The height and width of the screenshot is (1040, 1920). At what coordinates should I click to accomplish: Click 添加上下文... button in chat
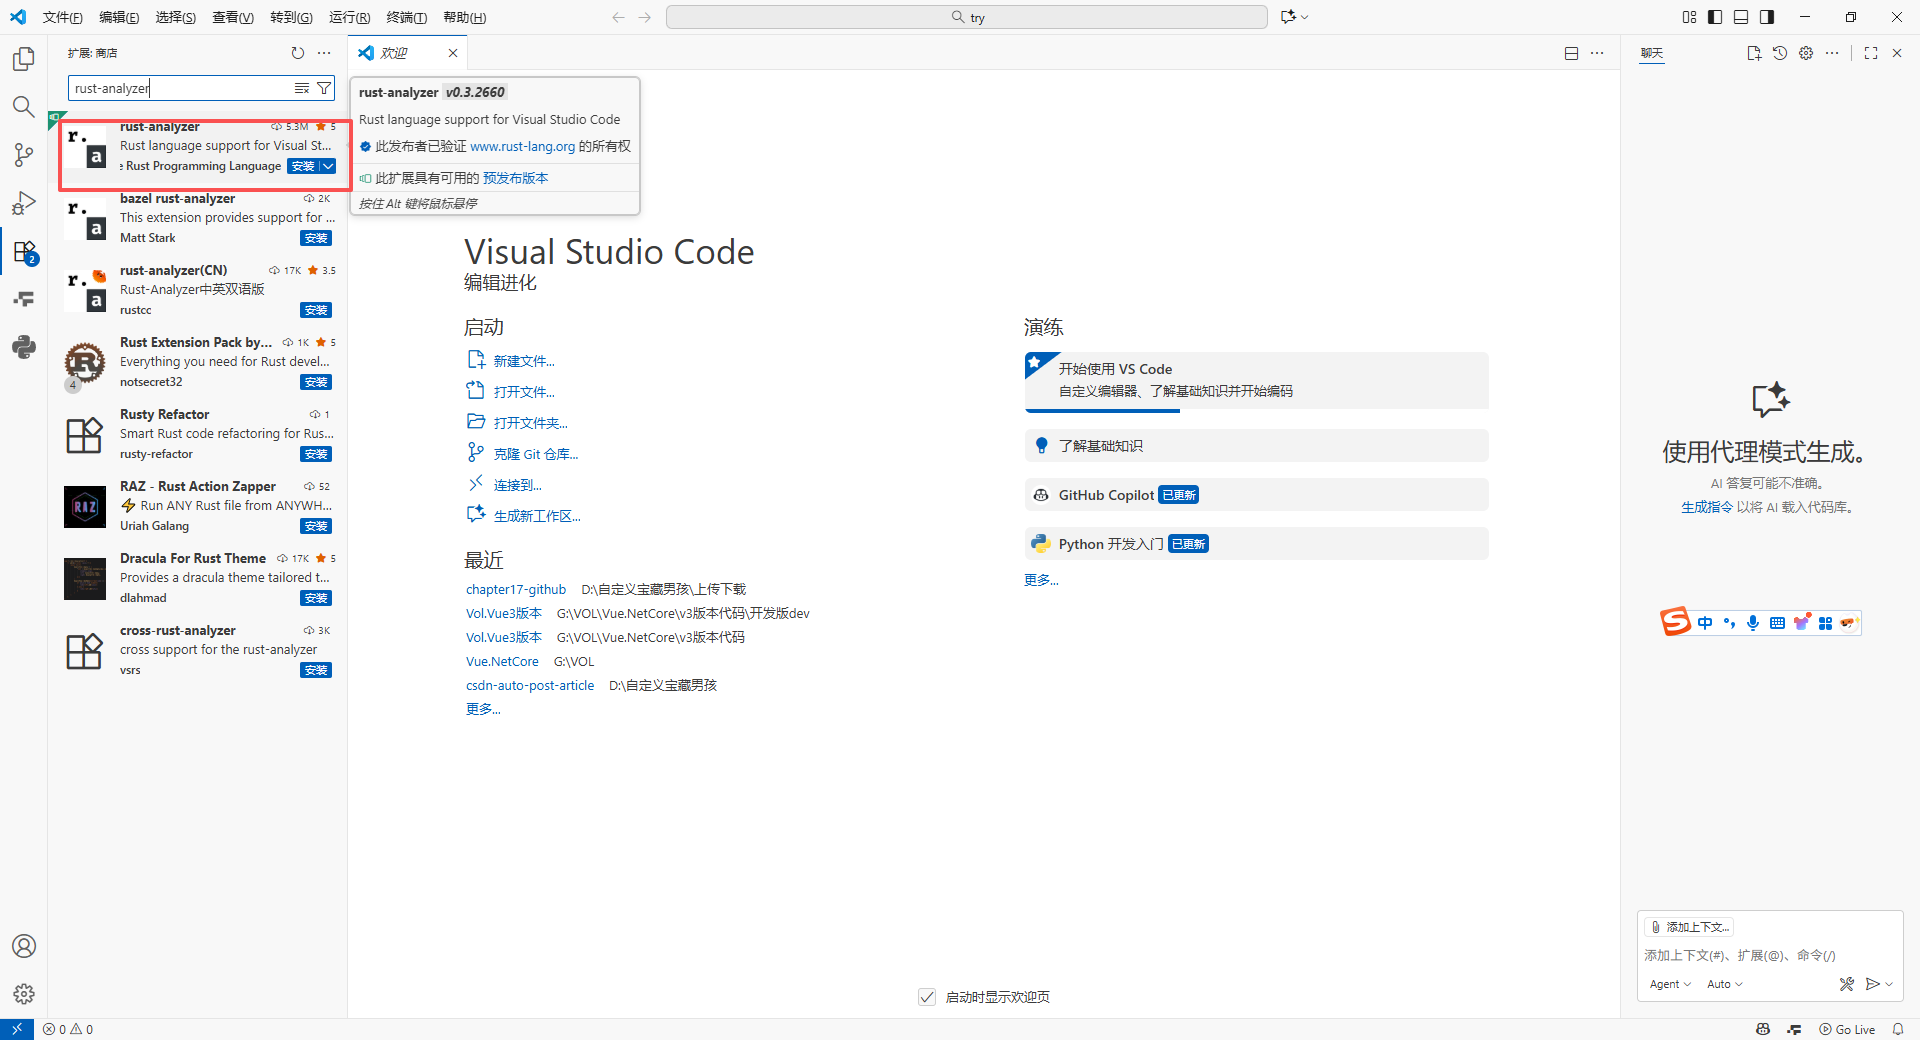[x=1689, y=927]
